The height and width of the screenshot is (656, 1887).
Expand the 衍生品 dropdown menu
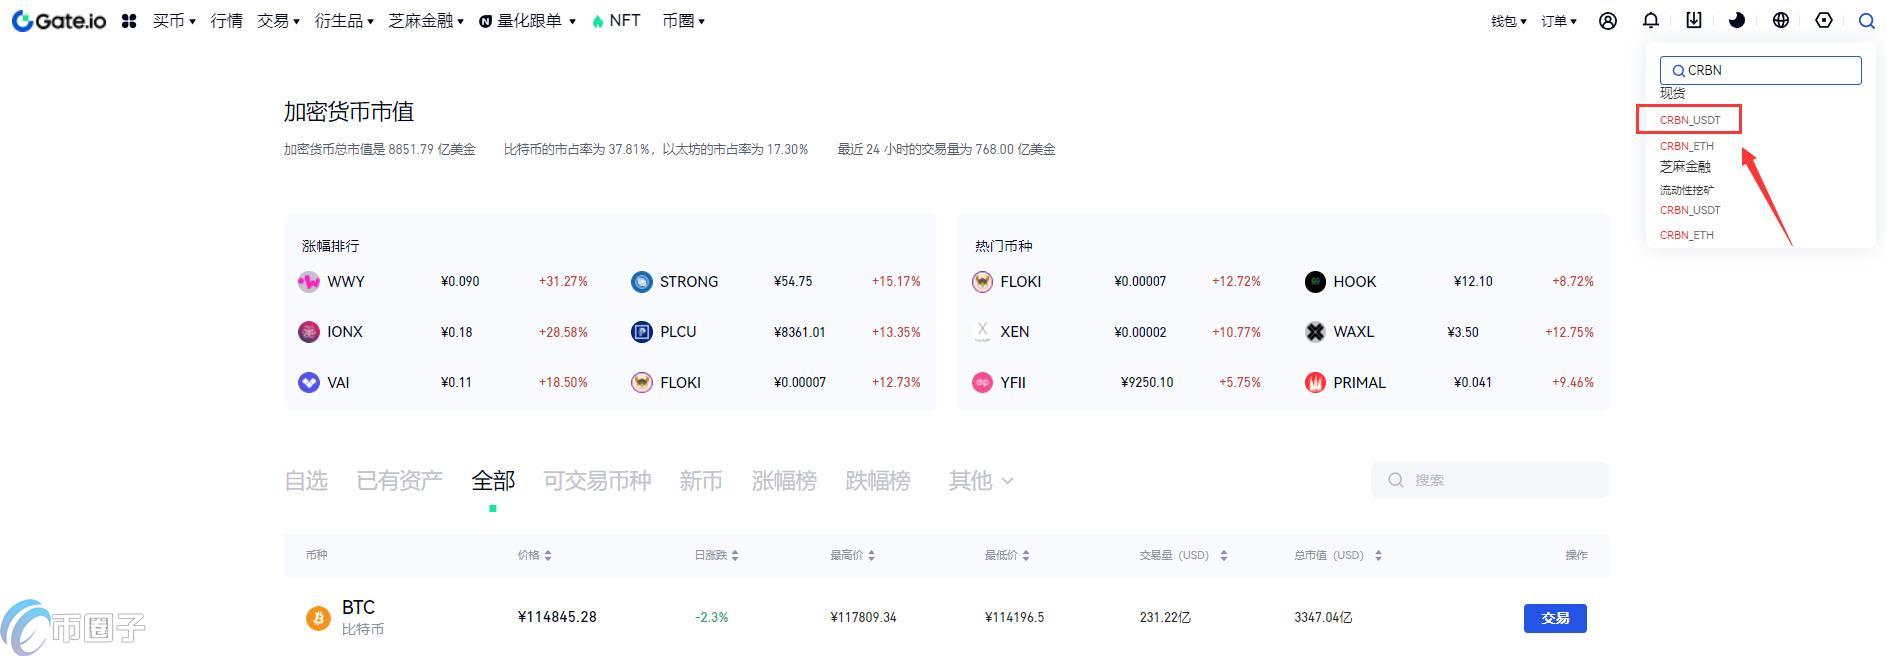tap(344, 21)
